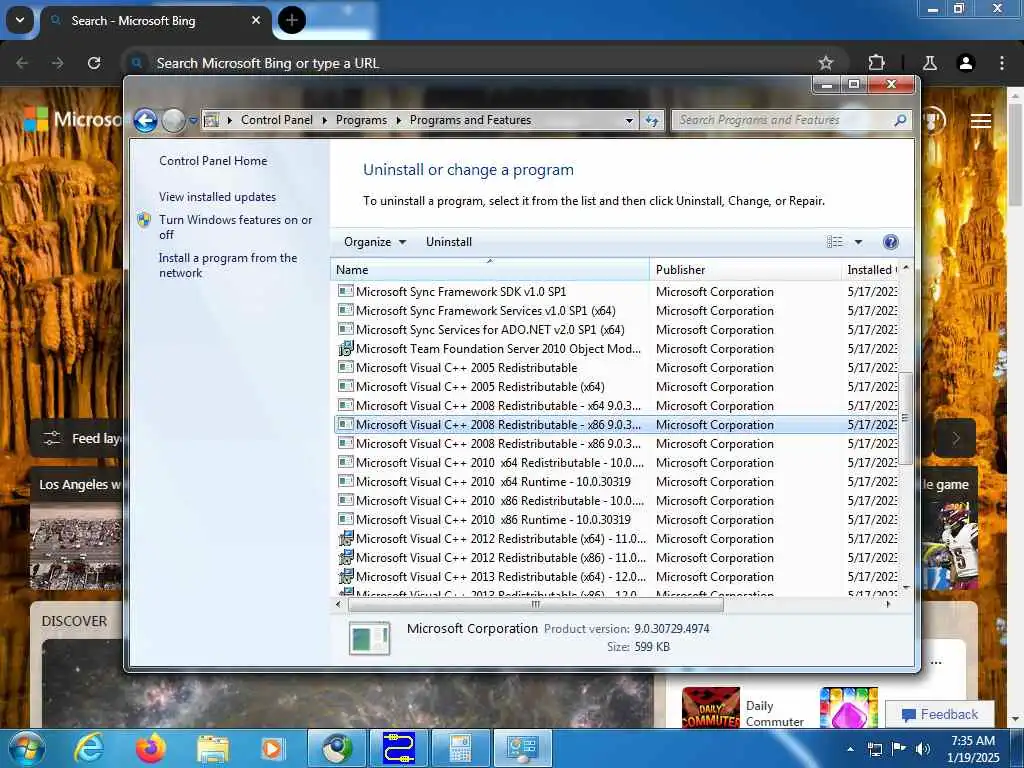Screen dimensions: 1024x768
Task: Click the magnifier icon in the search box
Action: [900, 120]
